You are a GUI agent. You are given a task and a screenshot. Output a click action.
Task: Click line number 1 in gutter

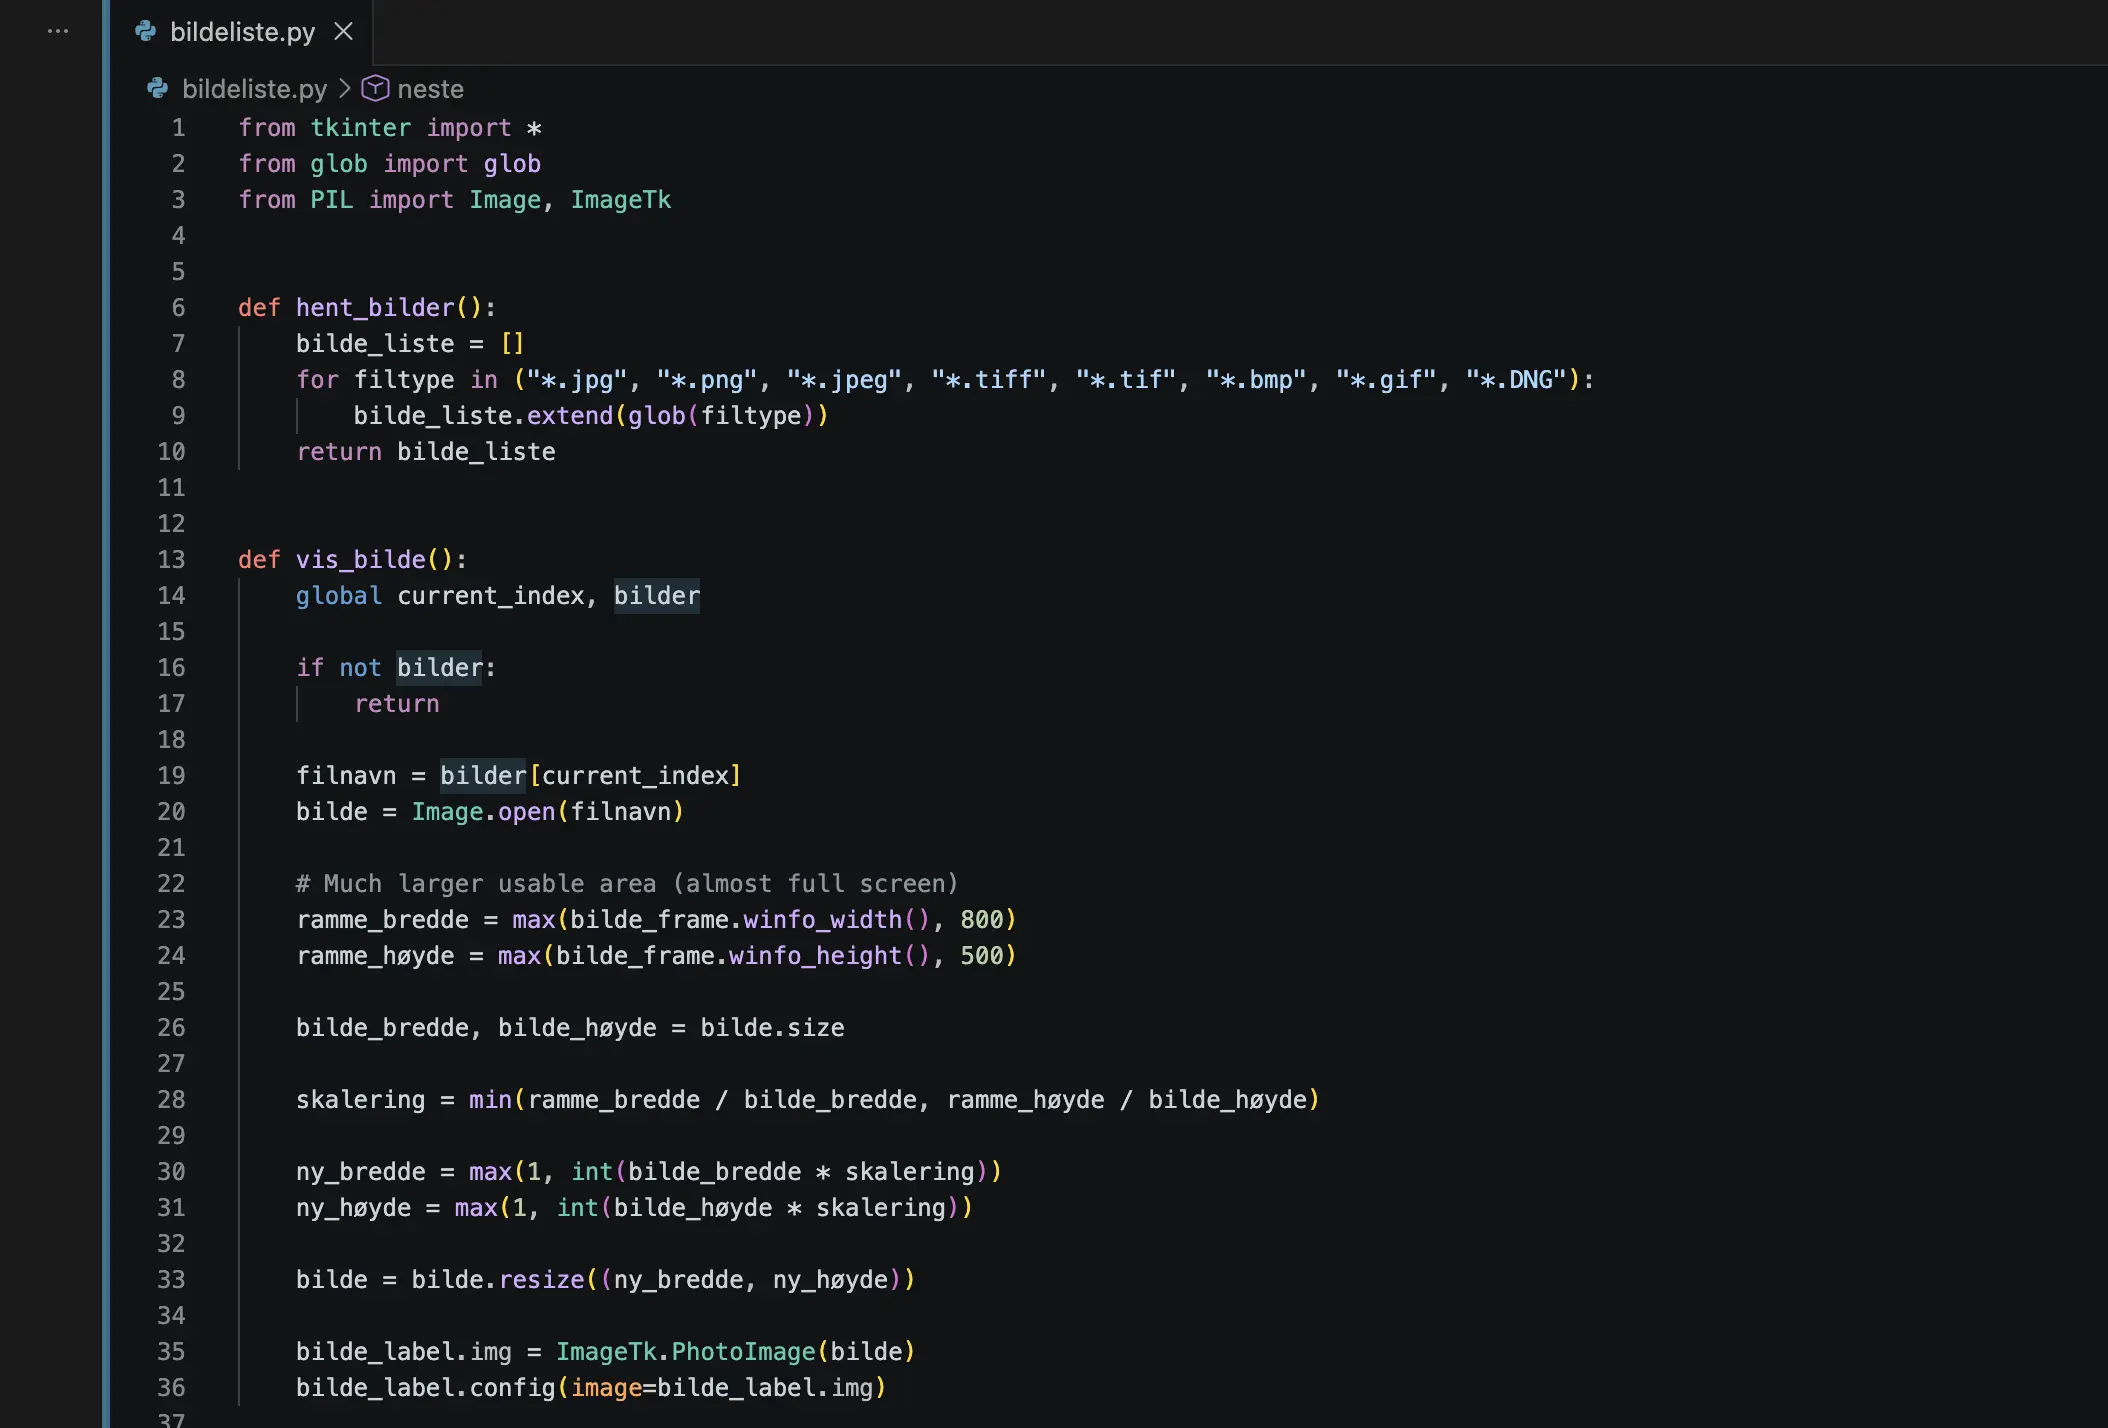[178, 128]
